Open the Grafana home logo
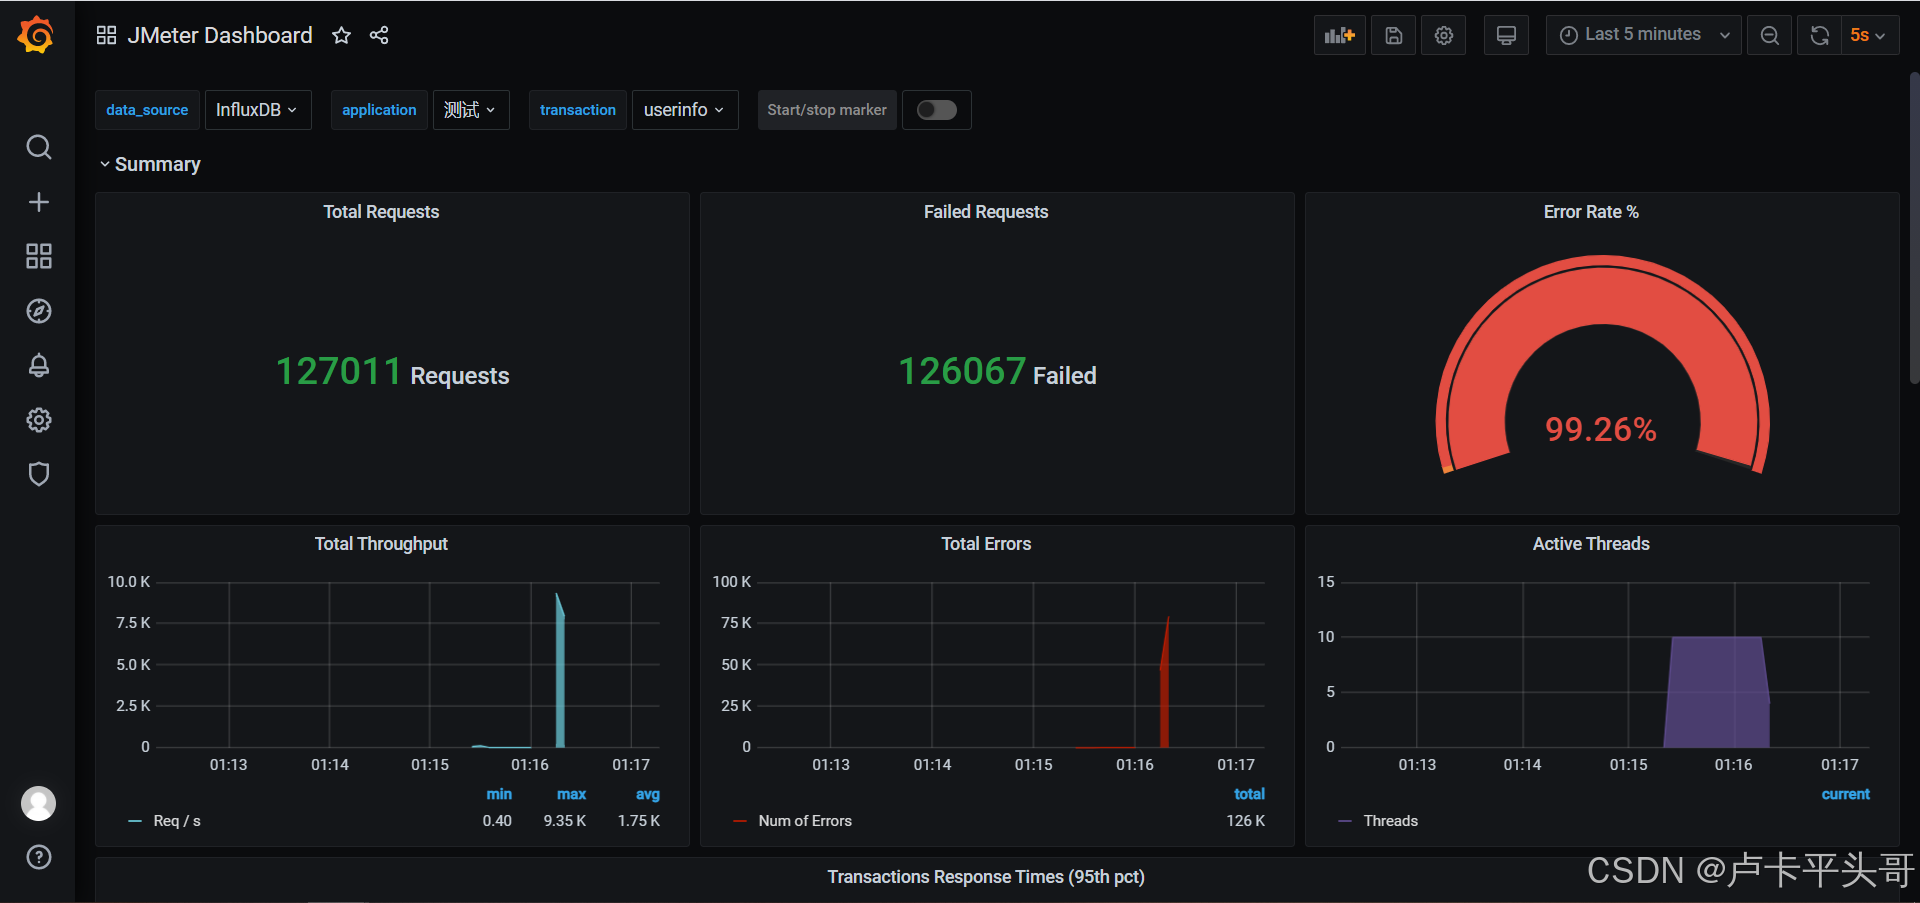The width and height of the screenshot is (1920, 903). click(36, 35)
